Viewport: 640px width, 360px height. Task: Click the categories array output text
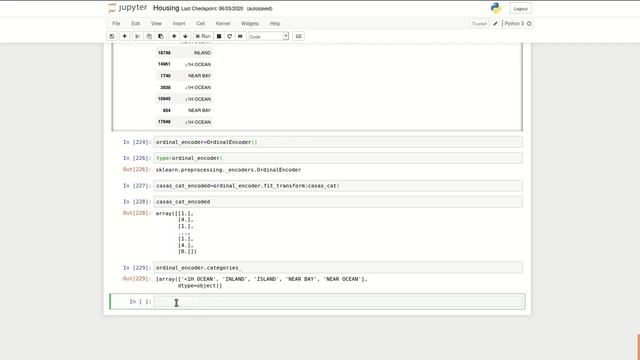[x=261, y=282]
